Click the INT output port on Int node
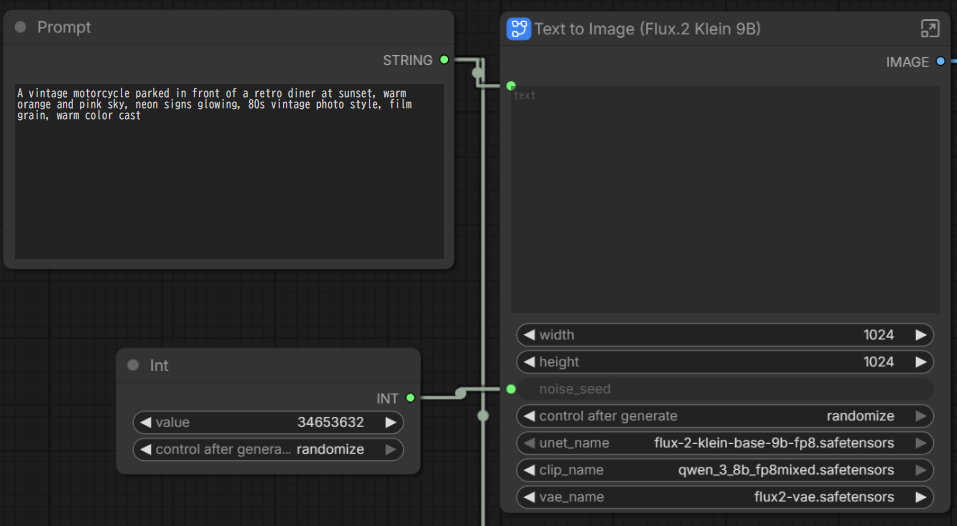Viewport: 957px width, 526px height. [x=410, y=398]
